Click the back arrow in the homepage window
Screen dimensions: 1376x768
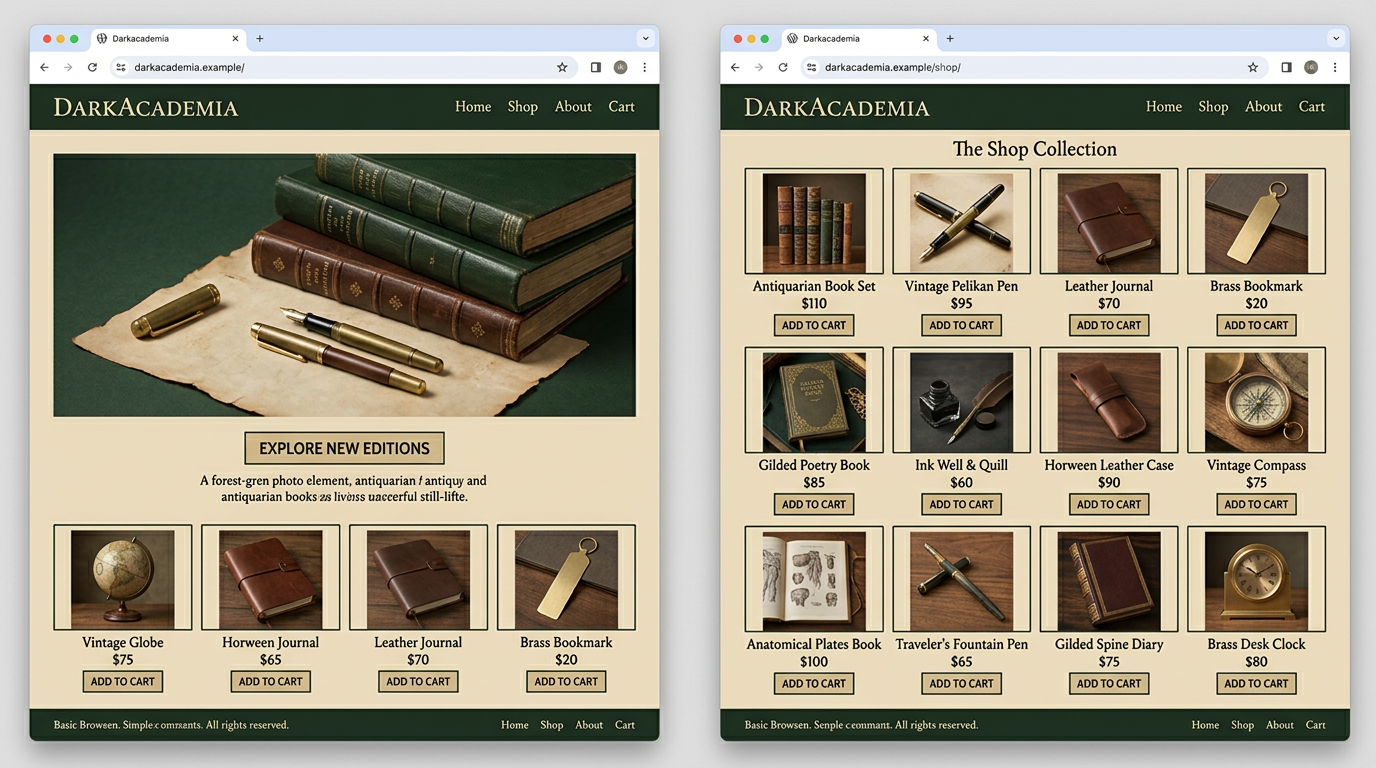pyautogui.click(x=44, y=67)
